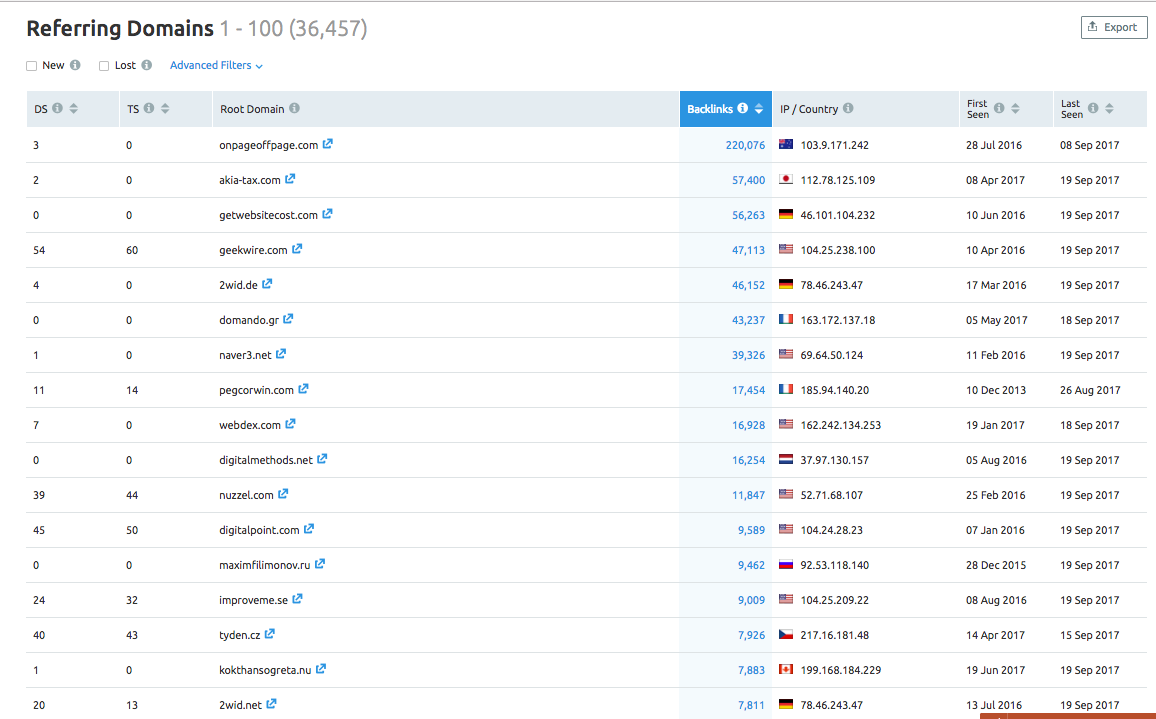Click IP address 217.16.181.48

[835, 635]
